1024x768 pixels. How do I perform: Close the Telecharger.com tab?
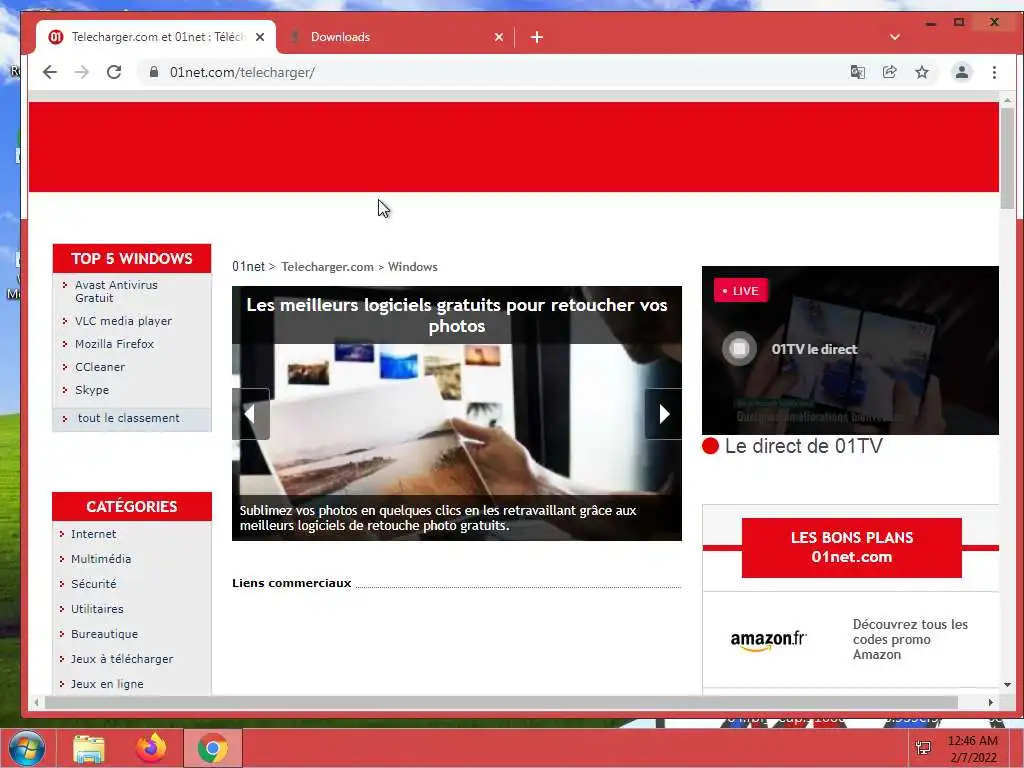click(260, 37)
